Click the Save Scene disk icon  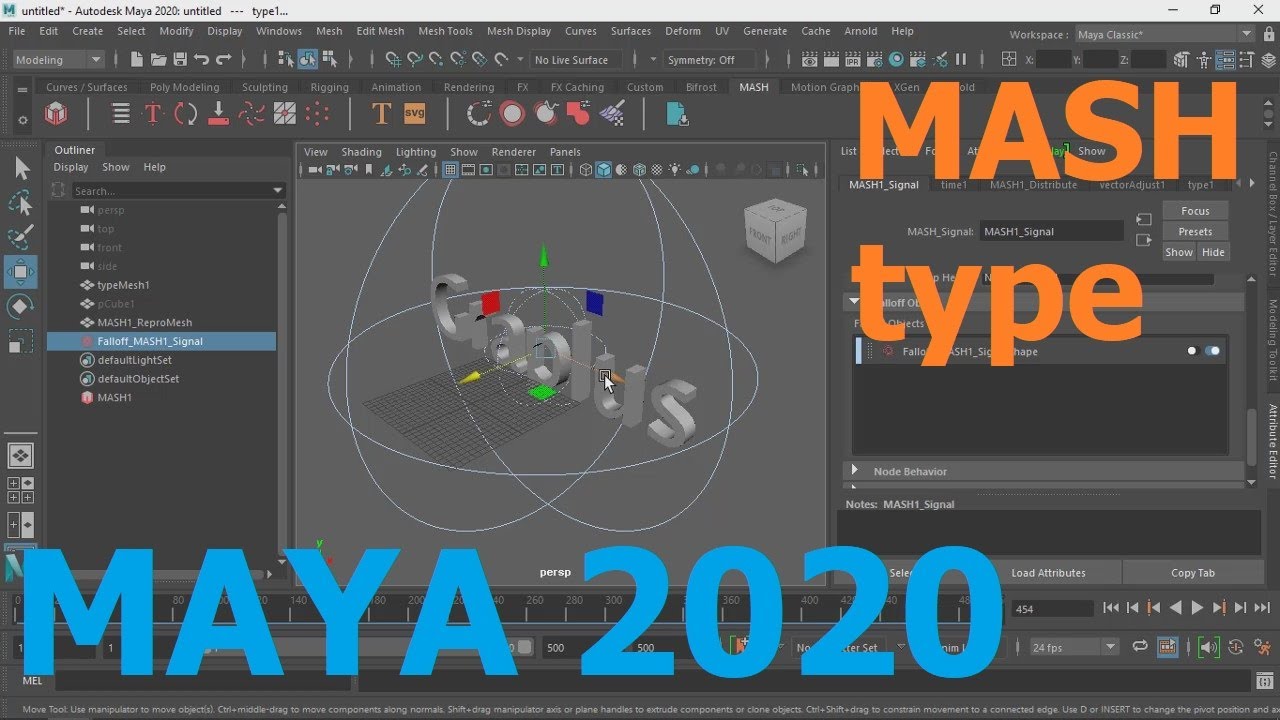[180, 60]
